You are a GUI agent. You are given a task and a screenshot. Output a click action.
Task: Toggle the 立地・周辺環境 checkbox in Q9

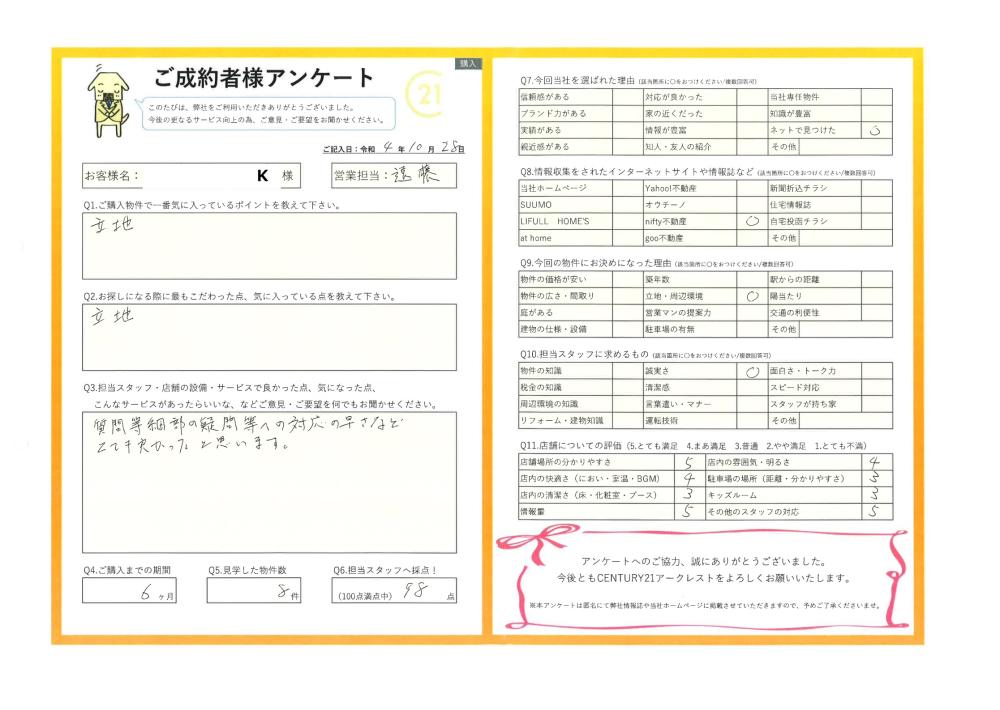pyautogui.click(x=751, y=296)
